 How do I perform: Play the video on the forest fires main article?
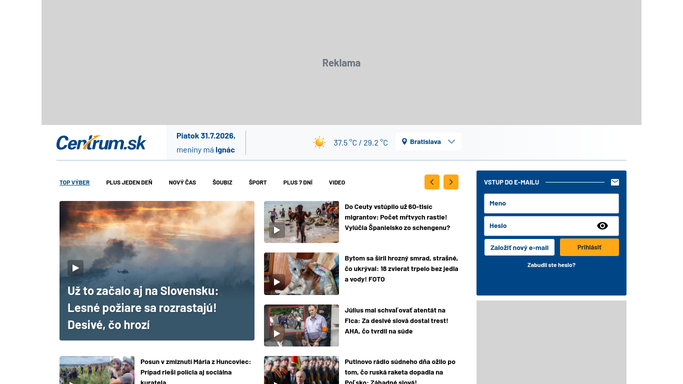pos(75,268)
